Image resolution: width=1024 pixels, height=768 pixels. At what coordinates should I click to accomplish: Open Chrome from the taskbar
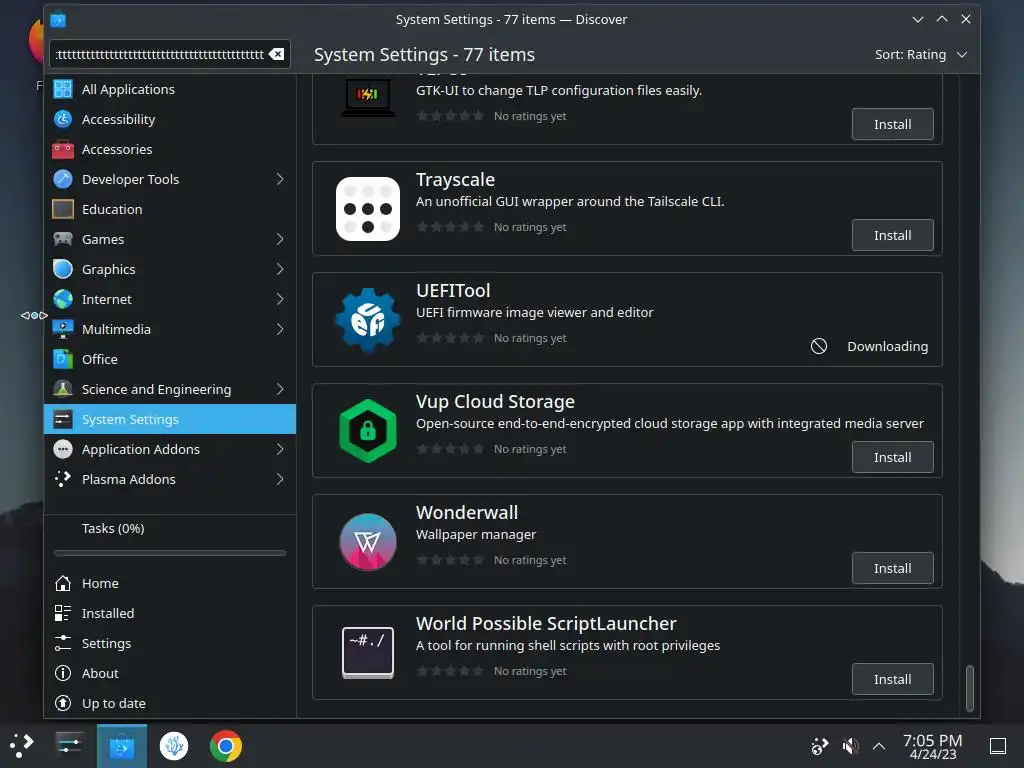pos(225,745)
